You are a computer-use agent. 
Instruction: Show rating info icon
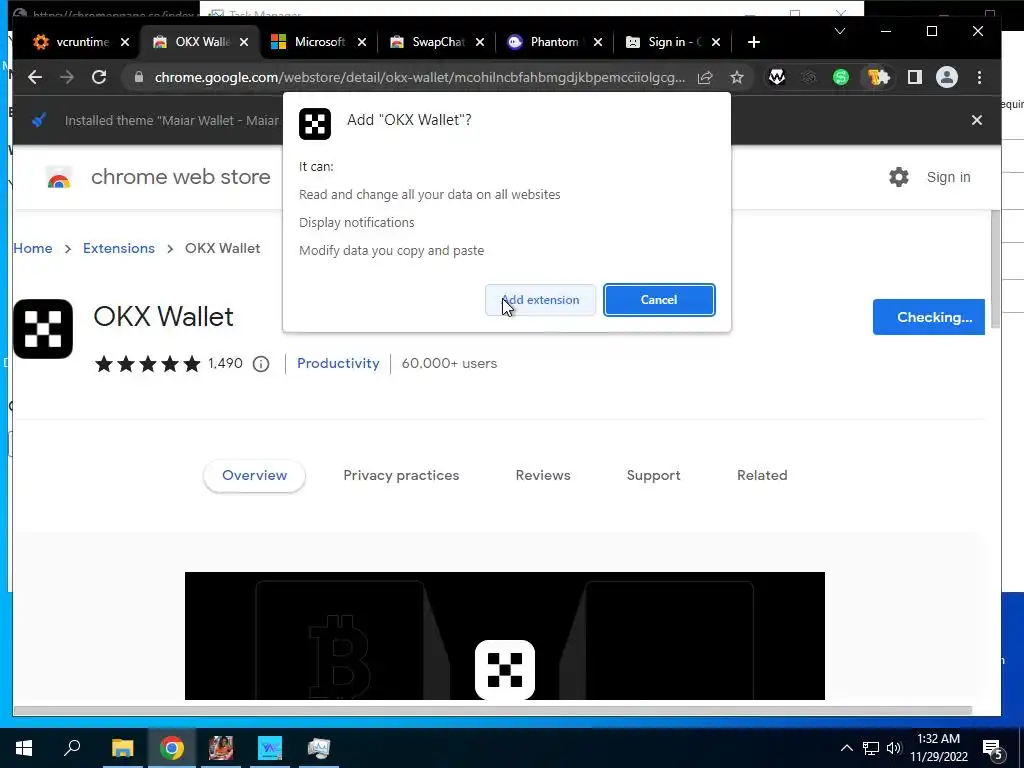261,364
